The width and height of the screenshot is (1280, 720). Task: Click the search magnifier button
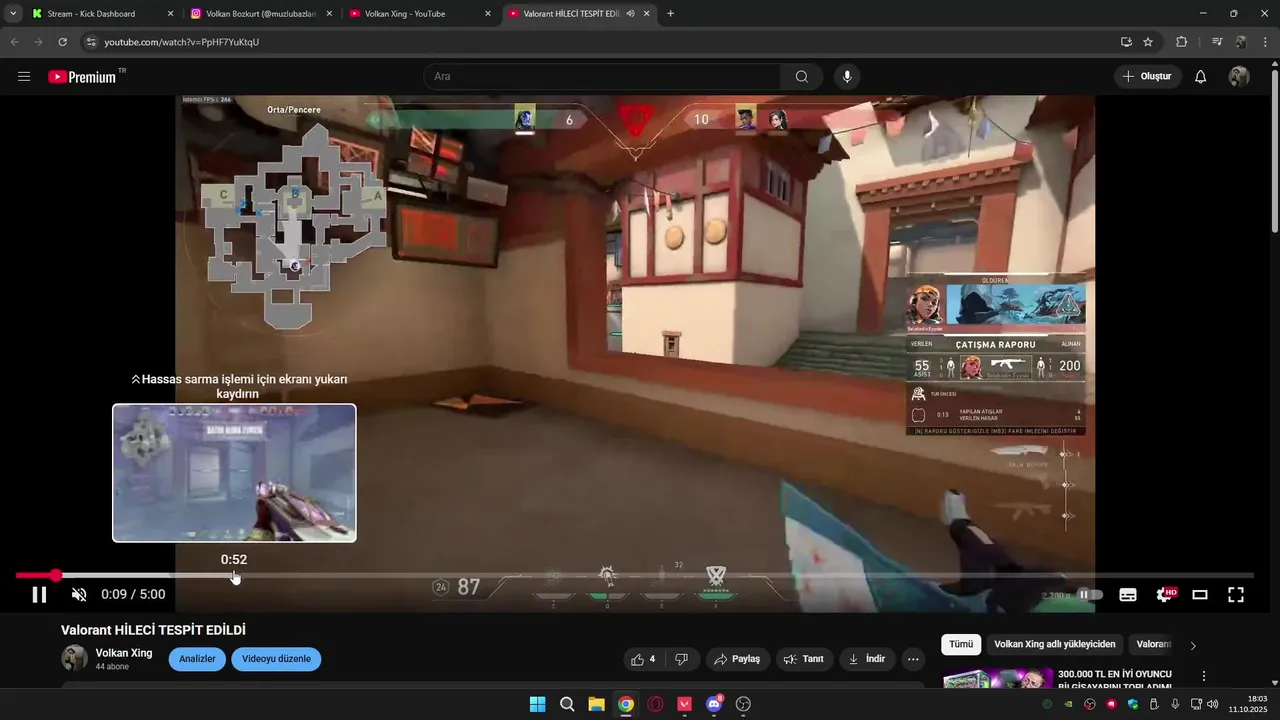click(802, 76)
